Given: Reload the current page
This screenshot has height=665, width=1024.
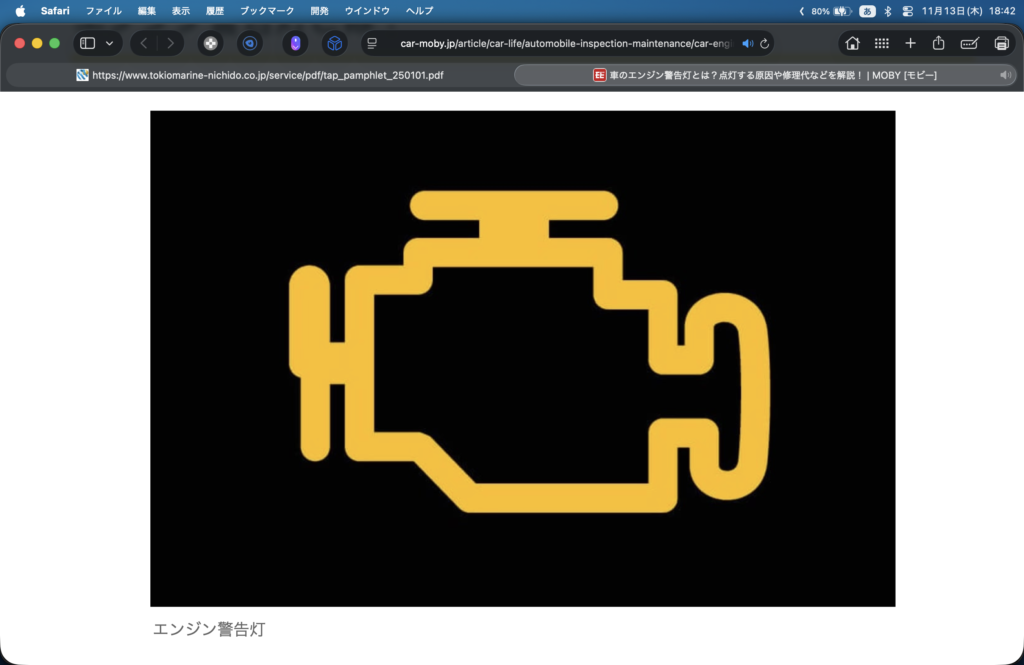Looking at the screenshot, I should point(765,43).
